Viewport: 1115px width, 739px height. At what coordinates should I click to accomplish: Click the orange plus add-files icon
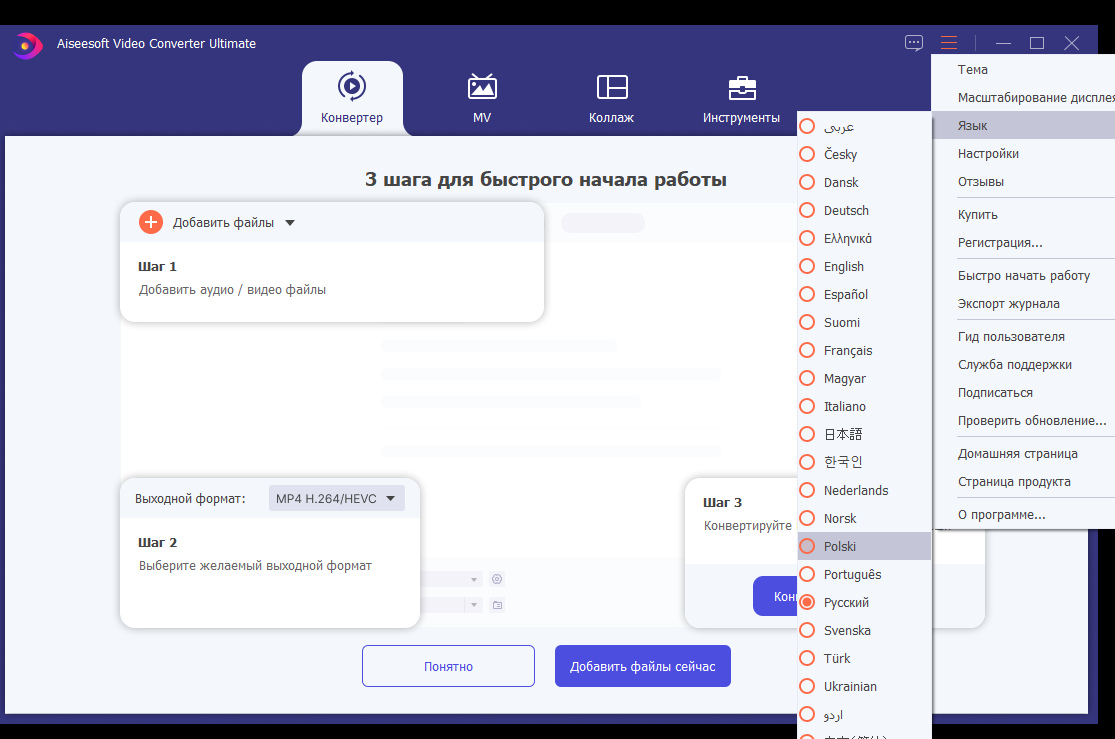click(x=151, y=223)
